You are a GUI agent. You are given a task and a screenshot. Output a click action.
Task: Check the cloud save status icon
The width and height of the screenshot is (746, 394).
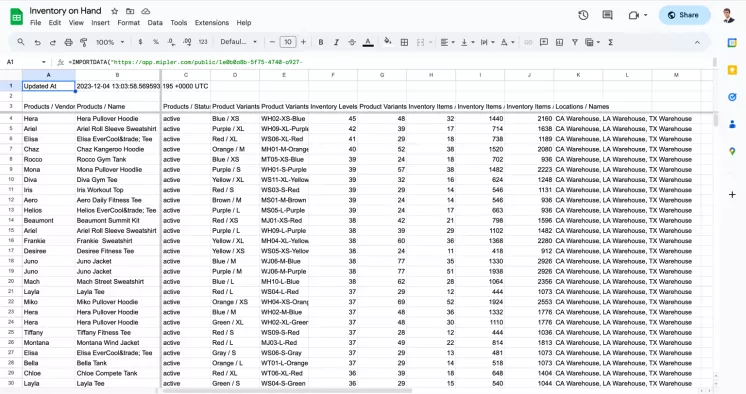(x=146, y=11)
